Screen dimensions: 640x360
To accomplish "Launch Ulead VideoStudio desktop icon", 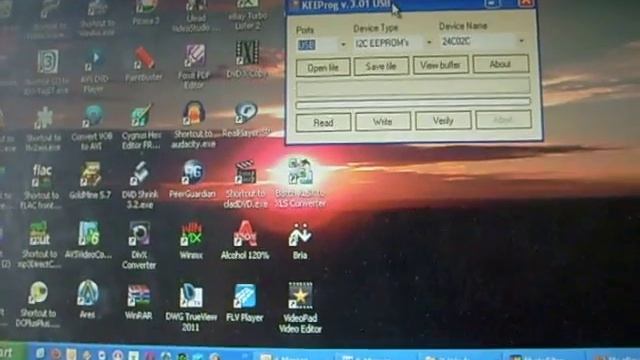I will point(195,16).
